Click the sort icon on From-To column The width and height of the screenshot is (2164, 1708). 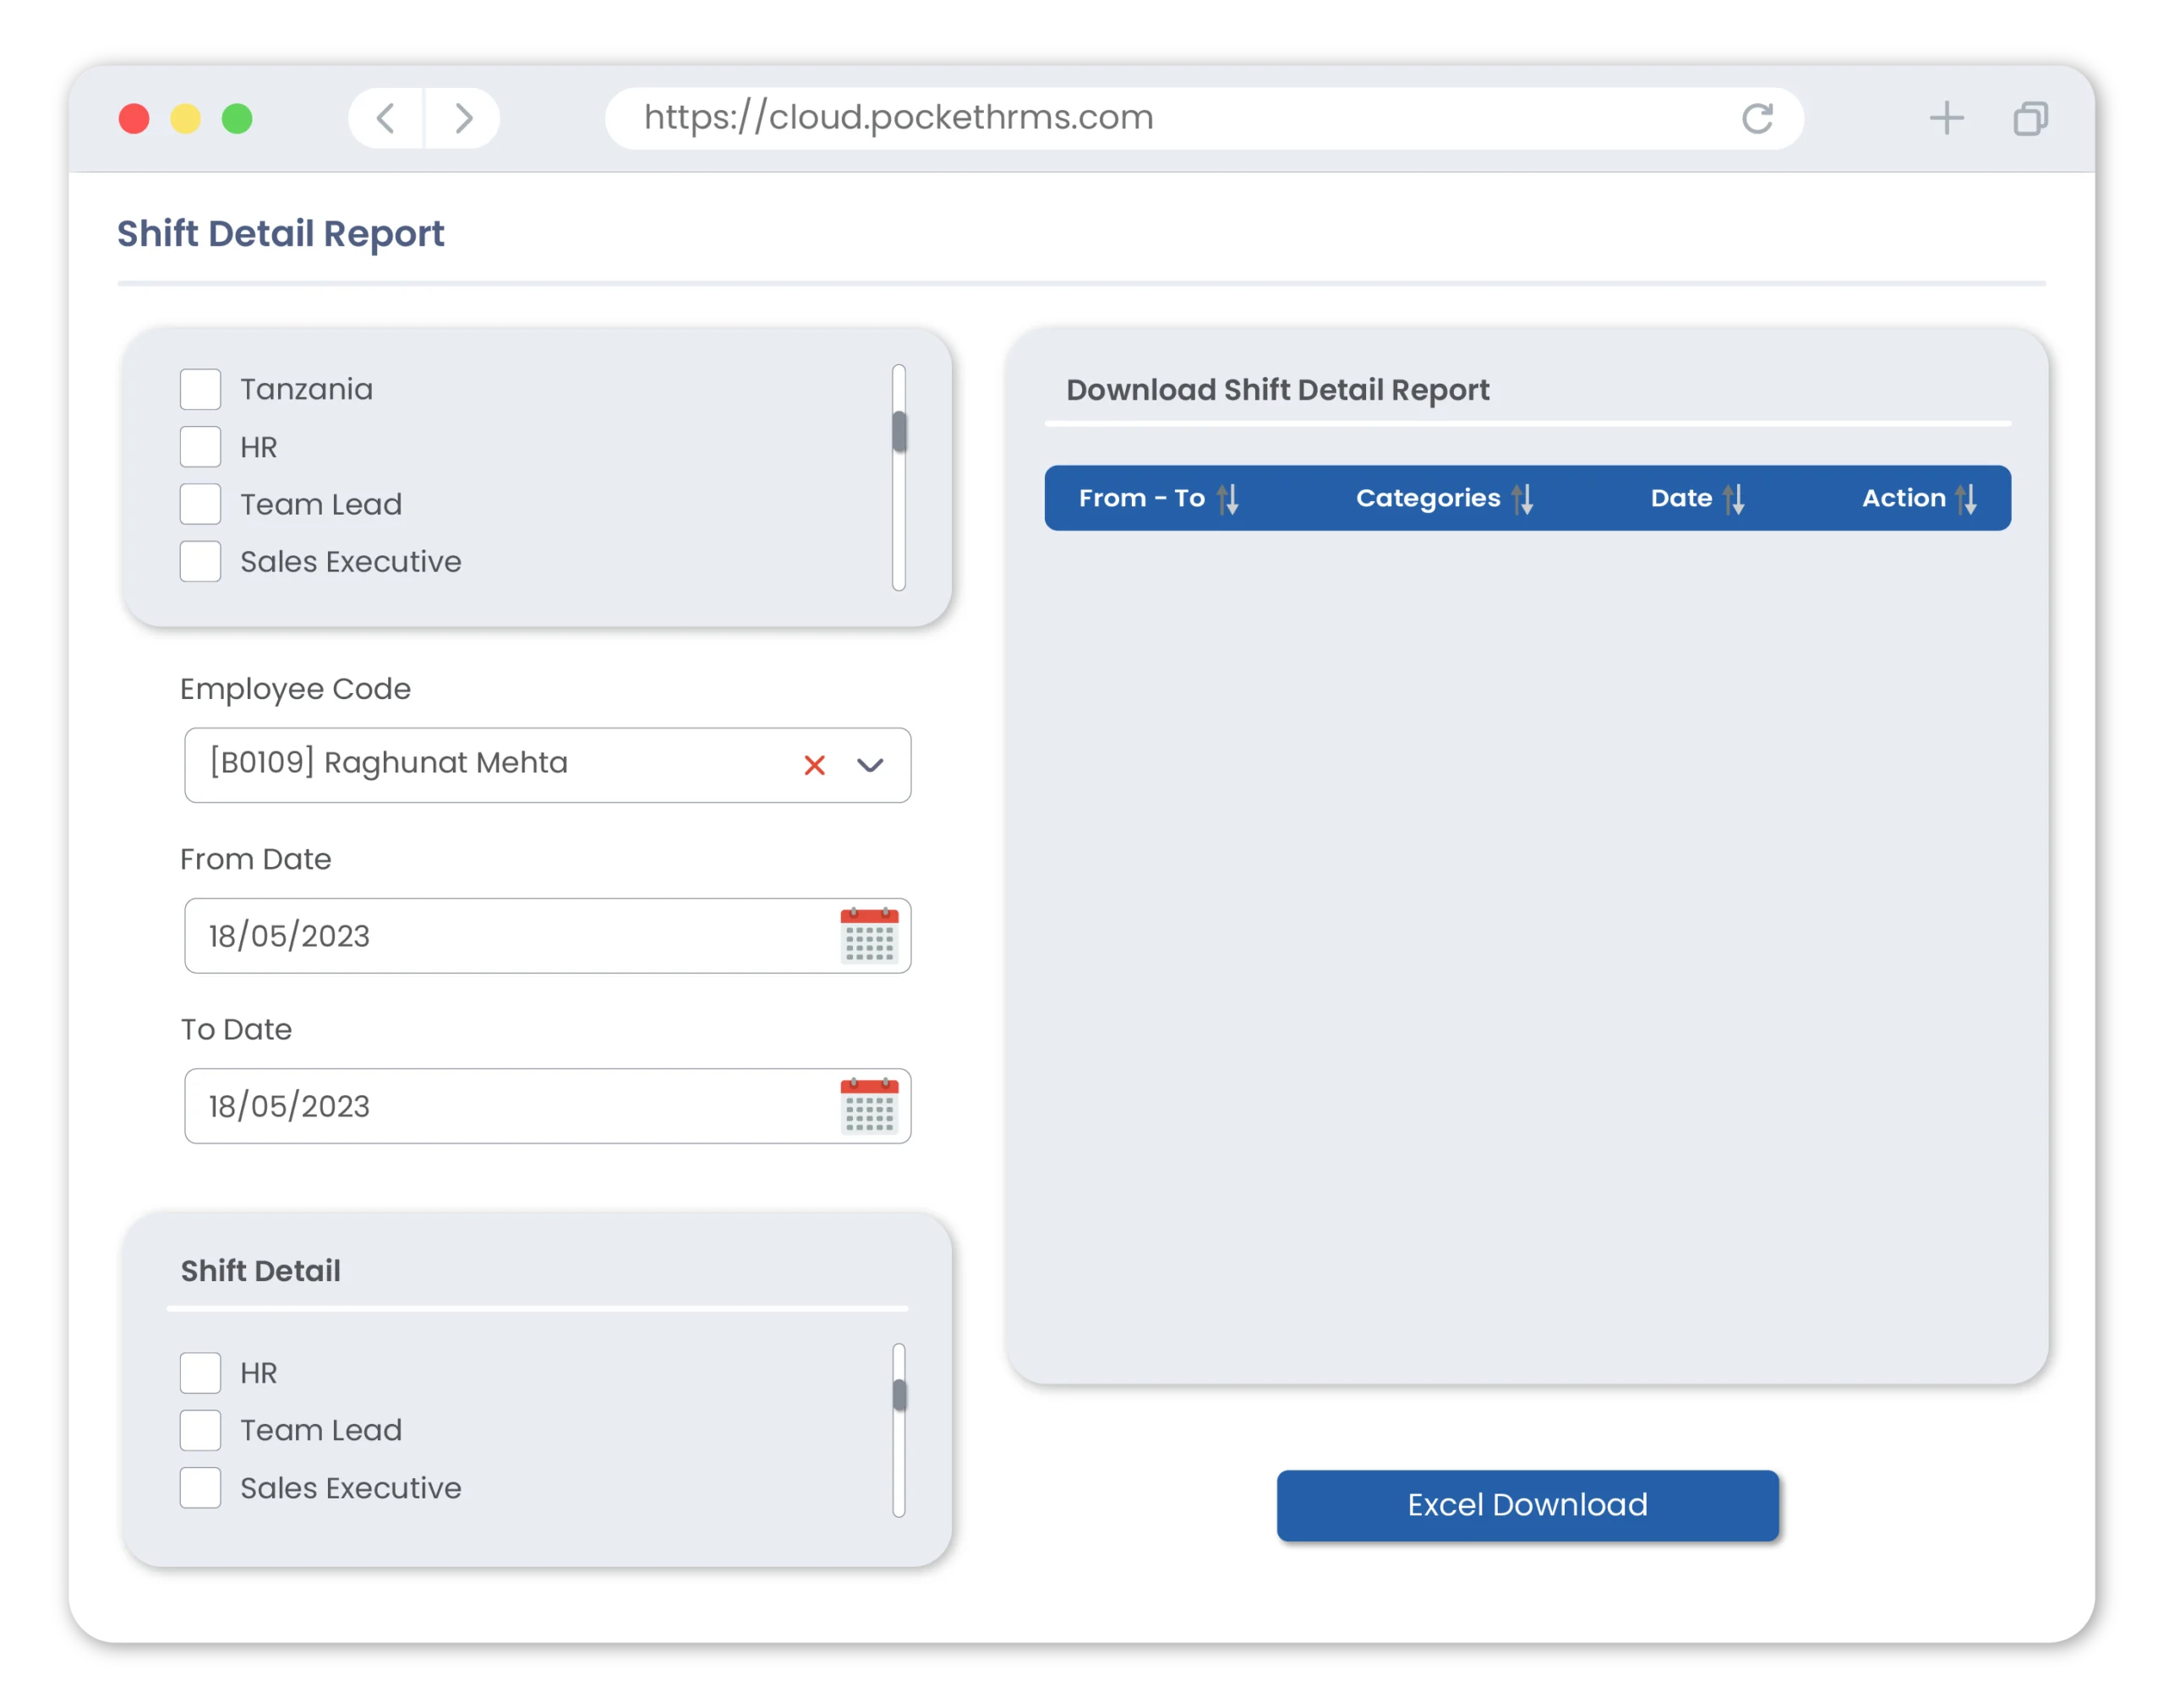[x=1230, y=497]
